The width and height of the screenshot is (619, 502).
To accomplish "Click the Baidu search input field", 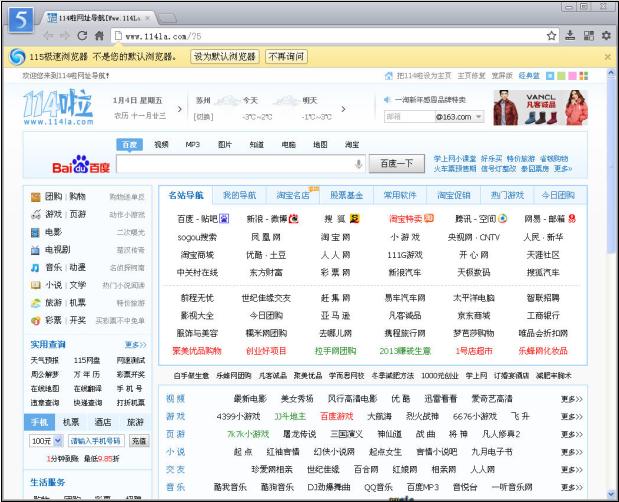I will [x=235, y=163].
